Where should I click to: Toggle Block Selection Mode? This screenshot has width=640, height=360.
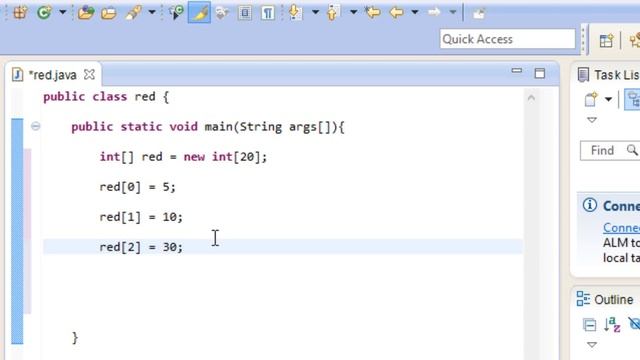pyautogui.click(x=244, y=13)
